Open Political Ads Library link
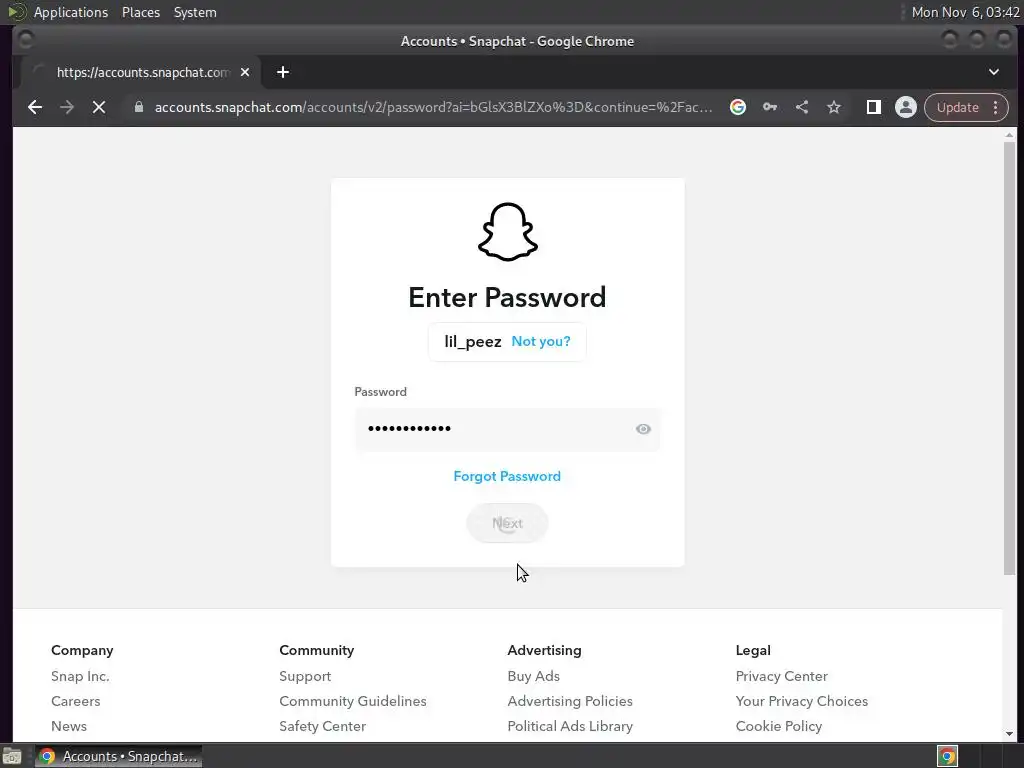1024x768 pixels. coord(570,726)
